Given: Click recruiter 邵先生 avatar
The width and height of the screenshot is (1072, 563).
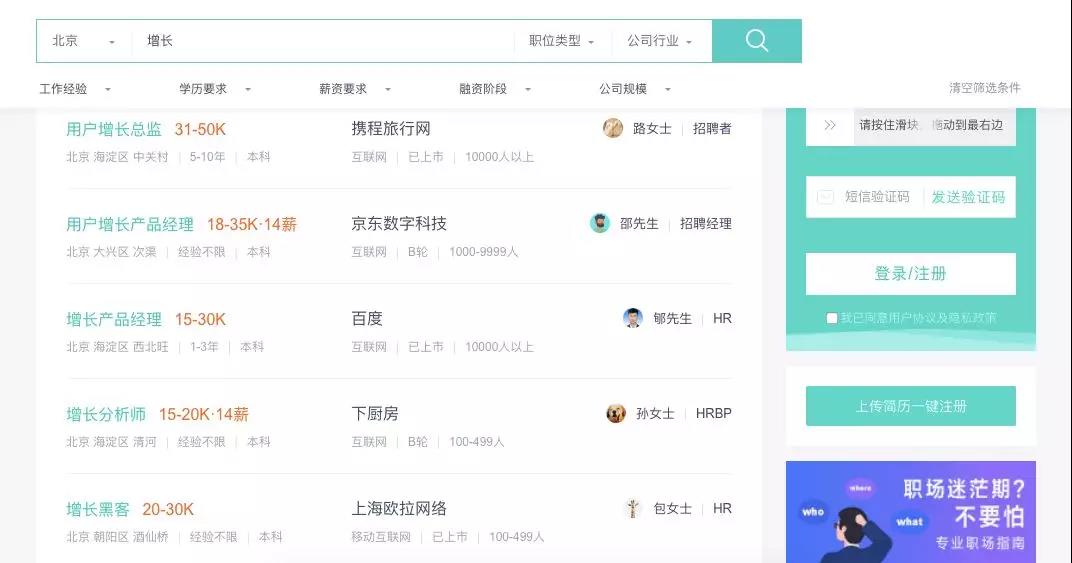Looking at the screenshot, I should coord(600,223).
